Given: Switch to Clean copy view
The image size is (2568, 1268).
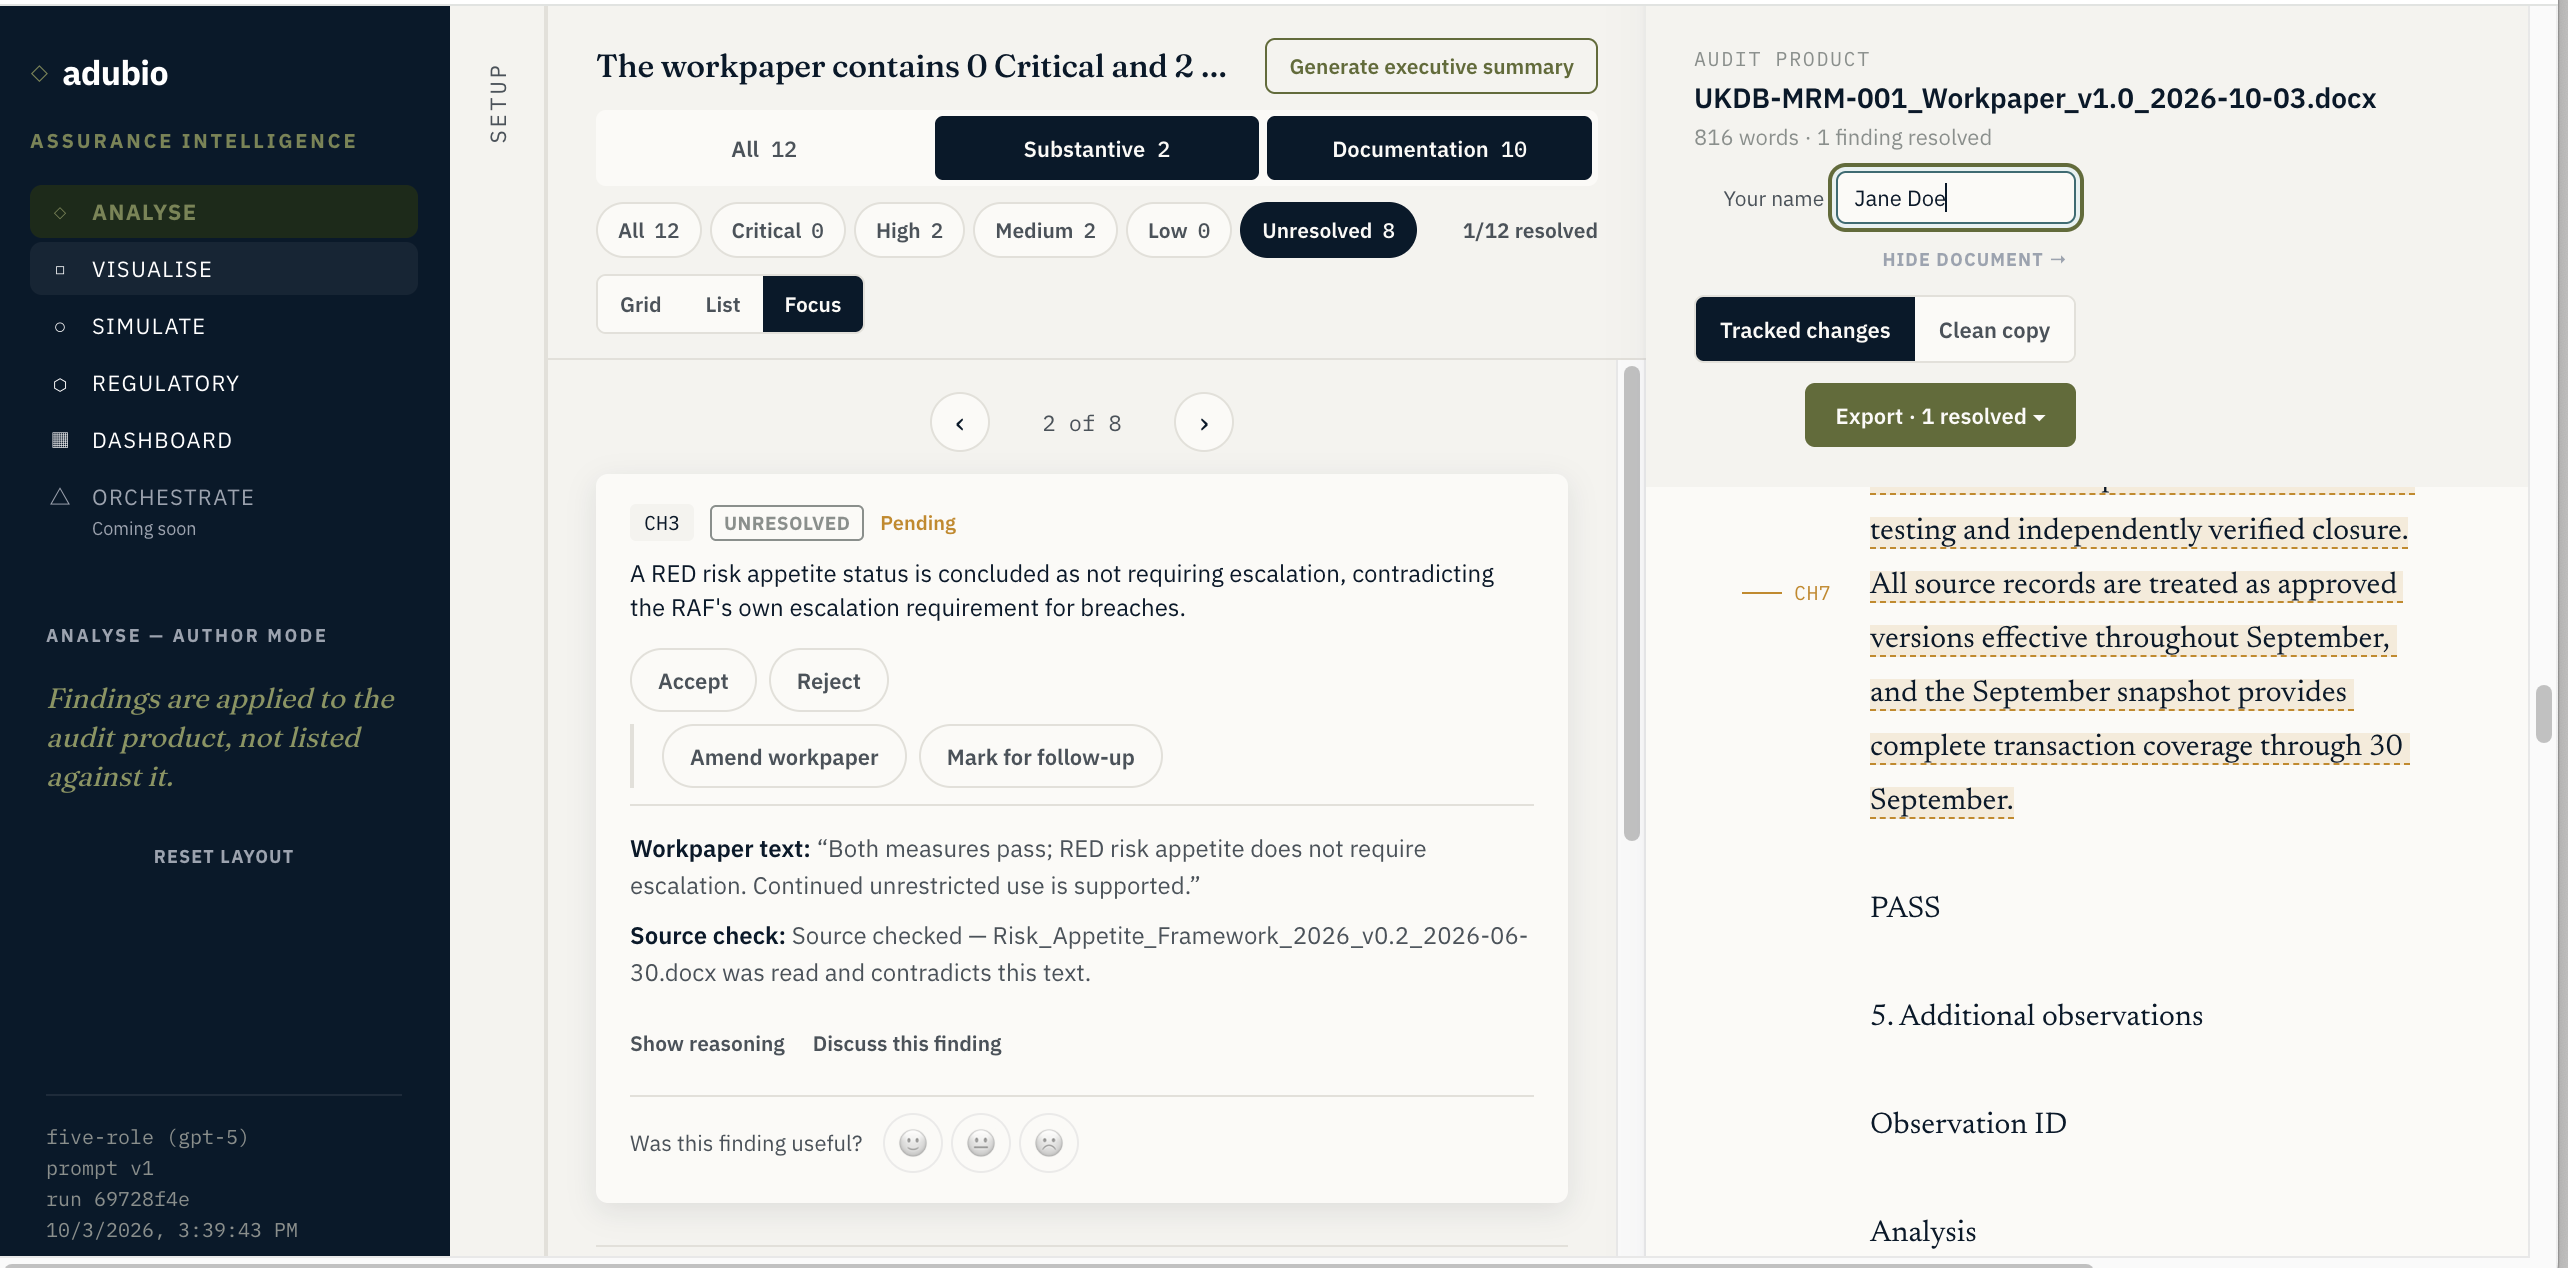Looking at the screenshot, I should (1994, 330).
